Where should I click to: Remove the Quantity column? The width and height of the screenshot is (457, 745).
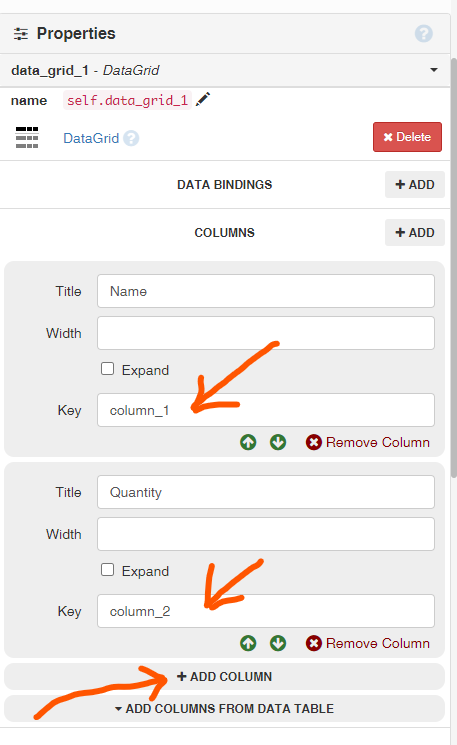[x=368, y=643]
